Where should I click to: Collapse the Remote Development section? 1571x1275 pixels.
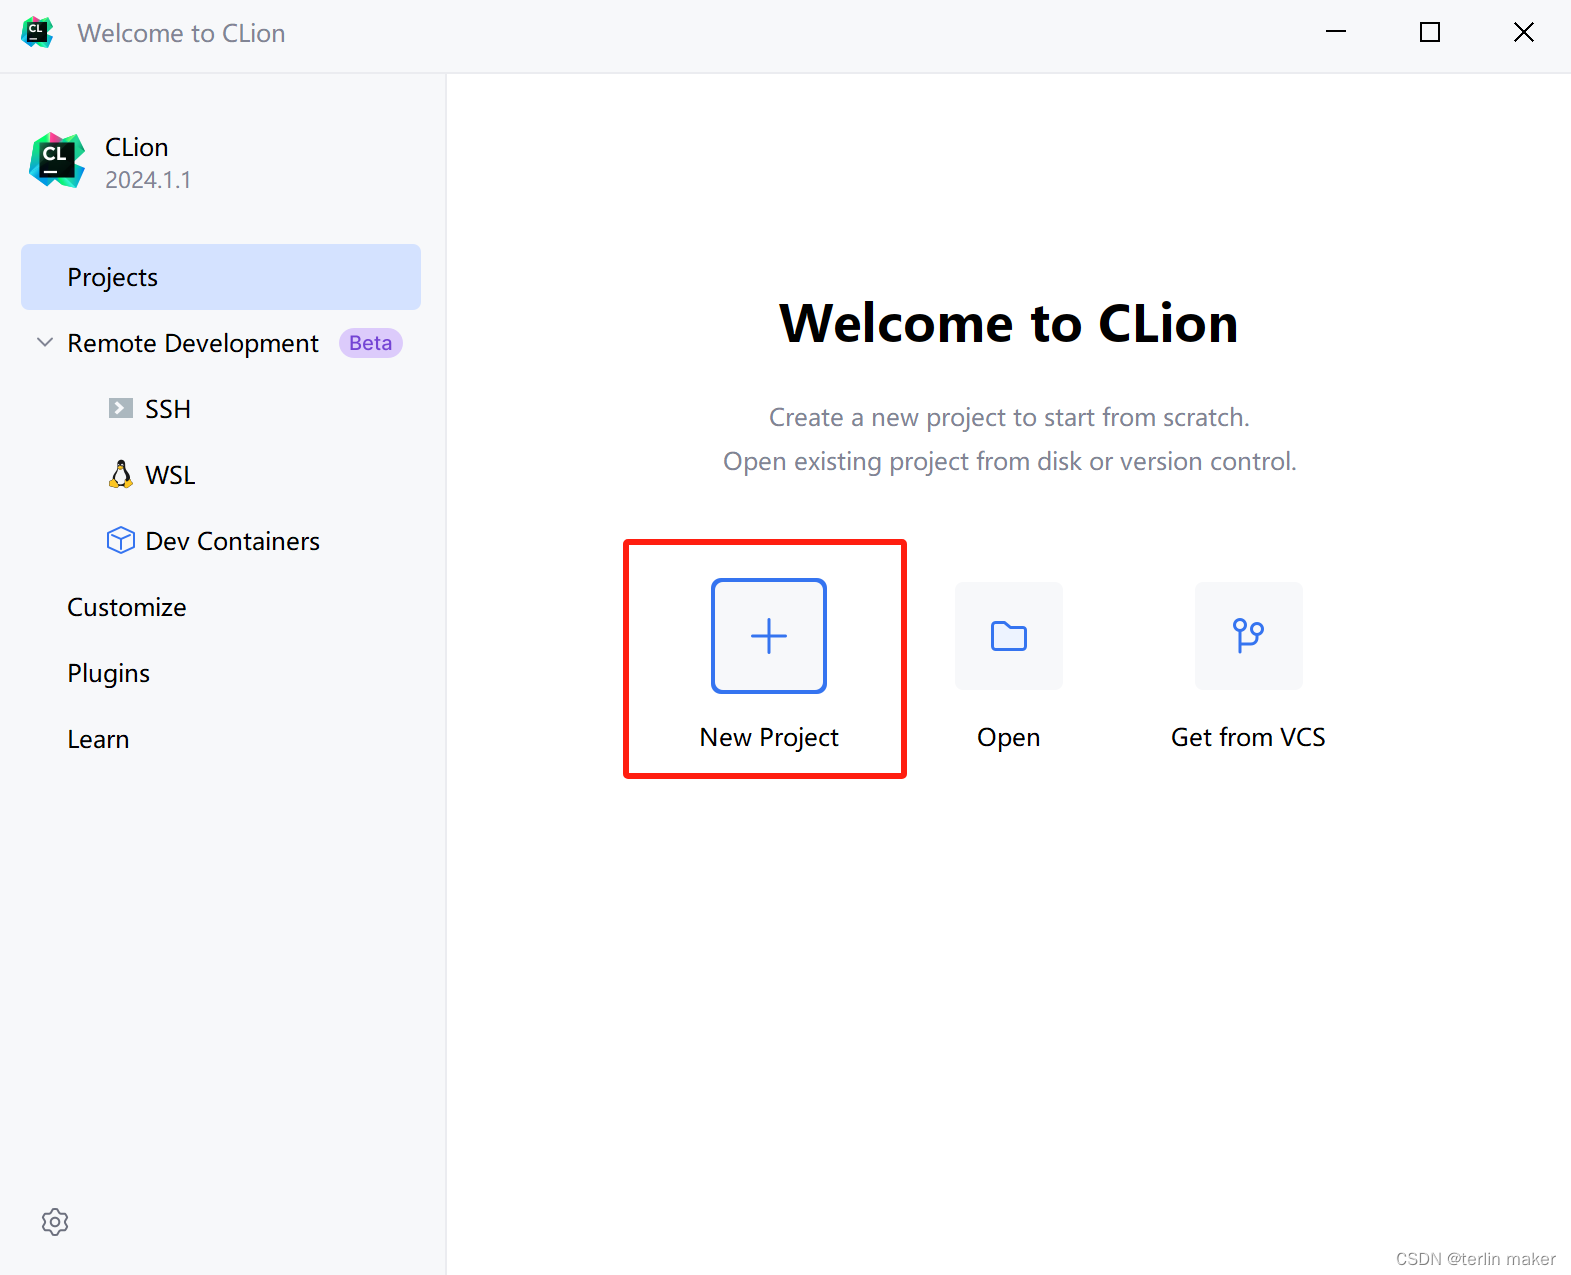click(45, 342)
